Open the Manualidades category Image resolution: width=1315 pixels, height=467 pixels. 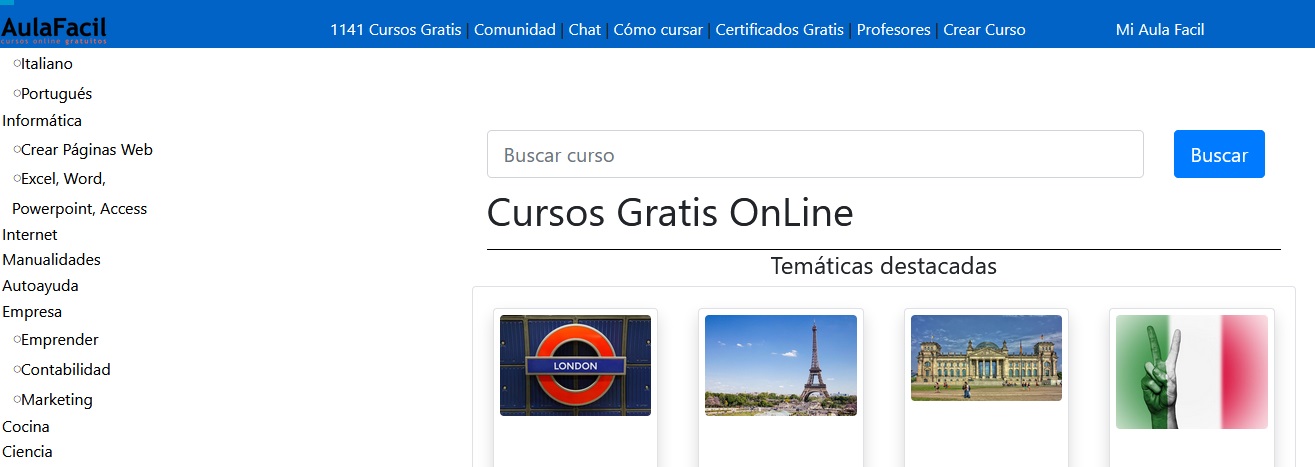[51, 260]
